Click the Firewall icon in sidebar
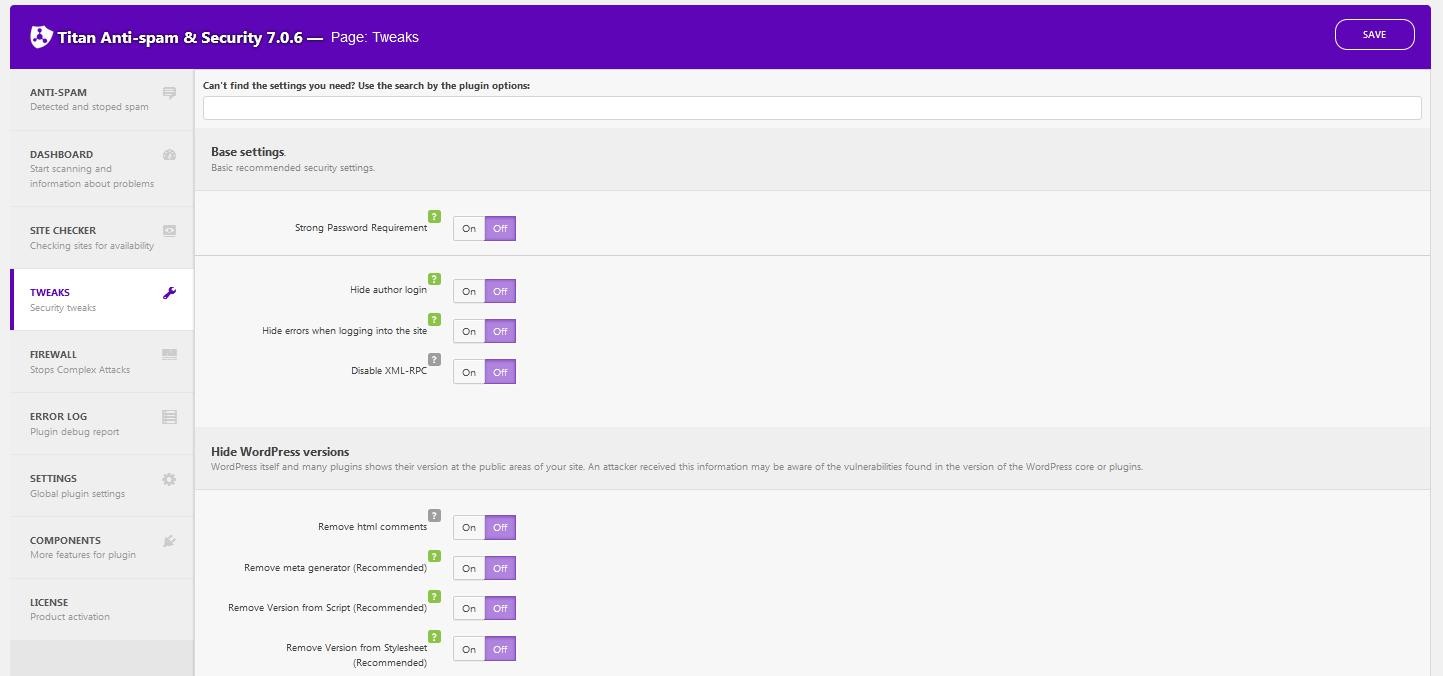The width and height of the screenshot is (1443, 676). [x=169, y=354]
